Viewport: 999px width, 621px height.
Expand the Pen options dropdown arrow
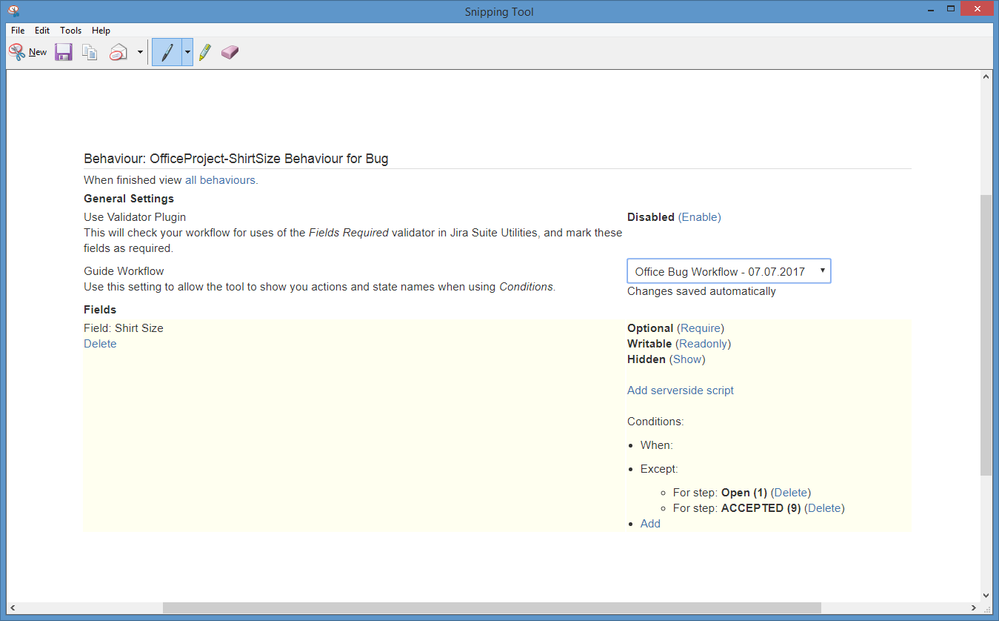187,52
